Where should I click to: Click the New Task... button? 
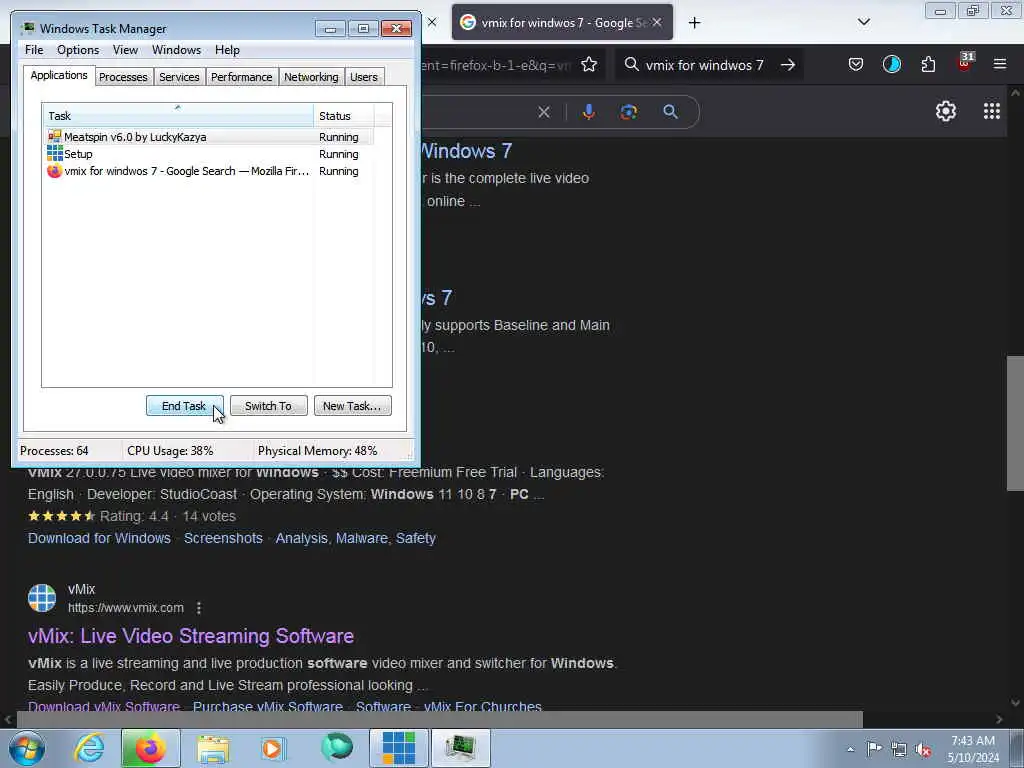352,406
